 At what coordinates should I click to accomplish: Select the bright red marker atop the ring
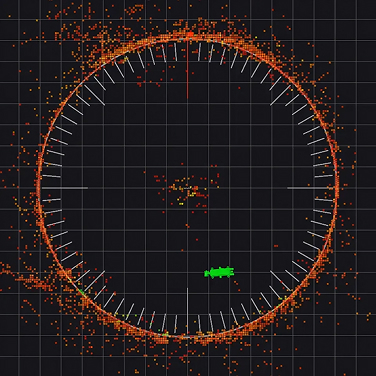[190, 34]
